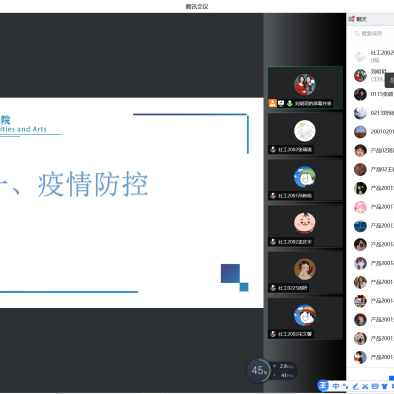Select member starting with 20010201 in list
394x394 pixels.
point(374,132)
